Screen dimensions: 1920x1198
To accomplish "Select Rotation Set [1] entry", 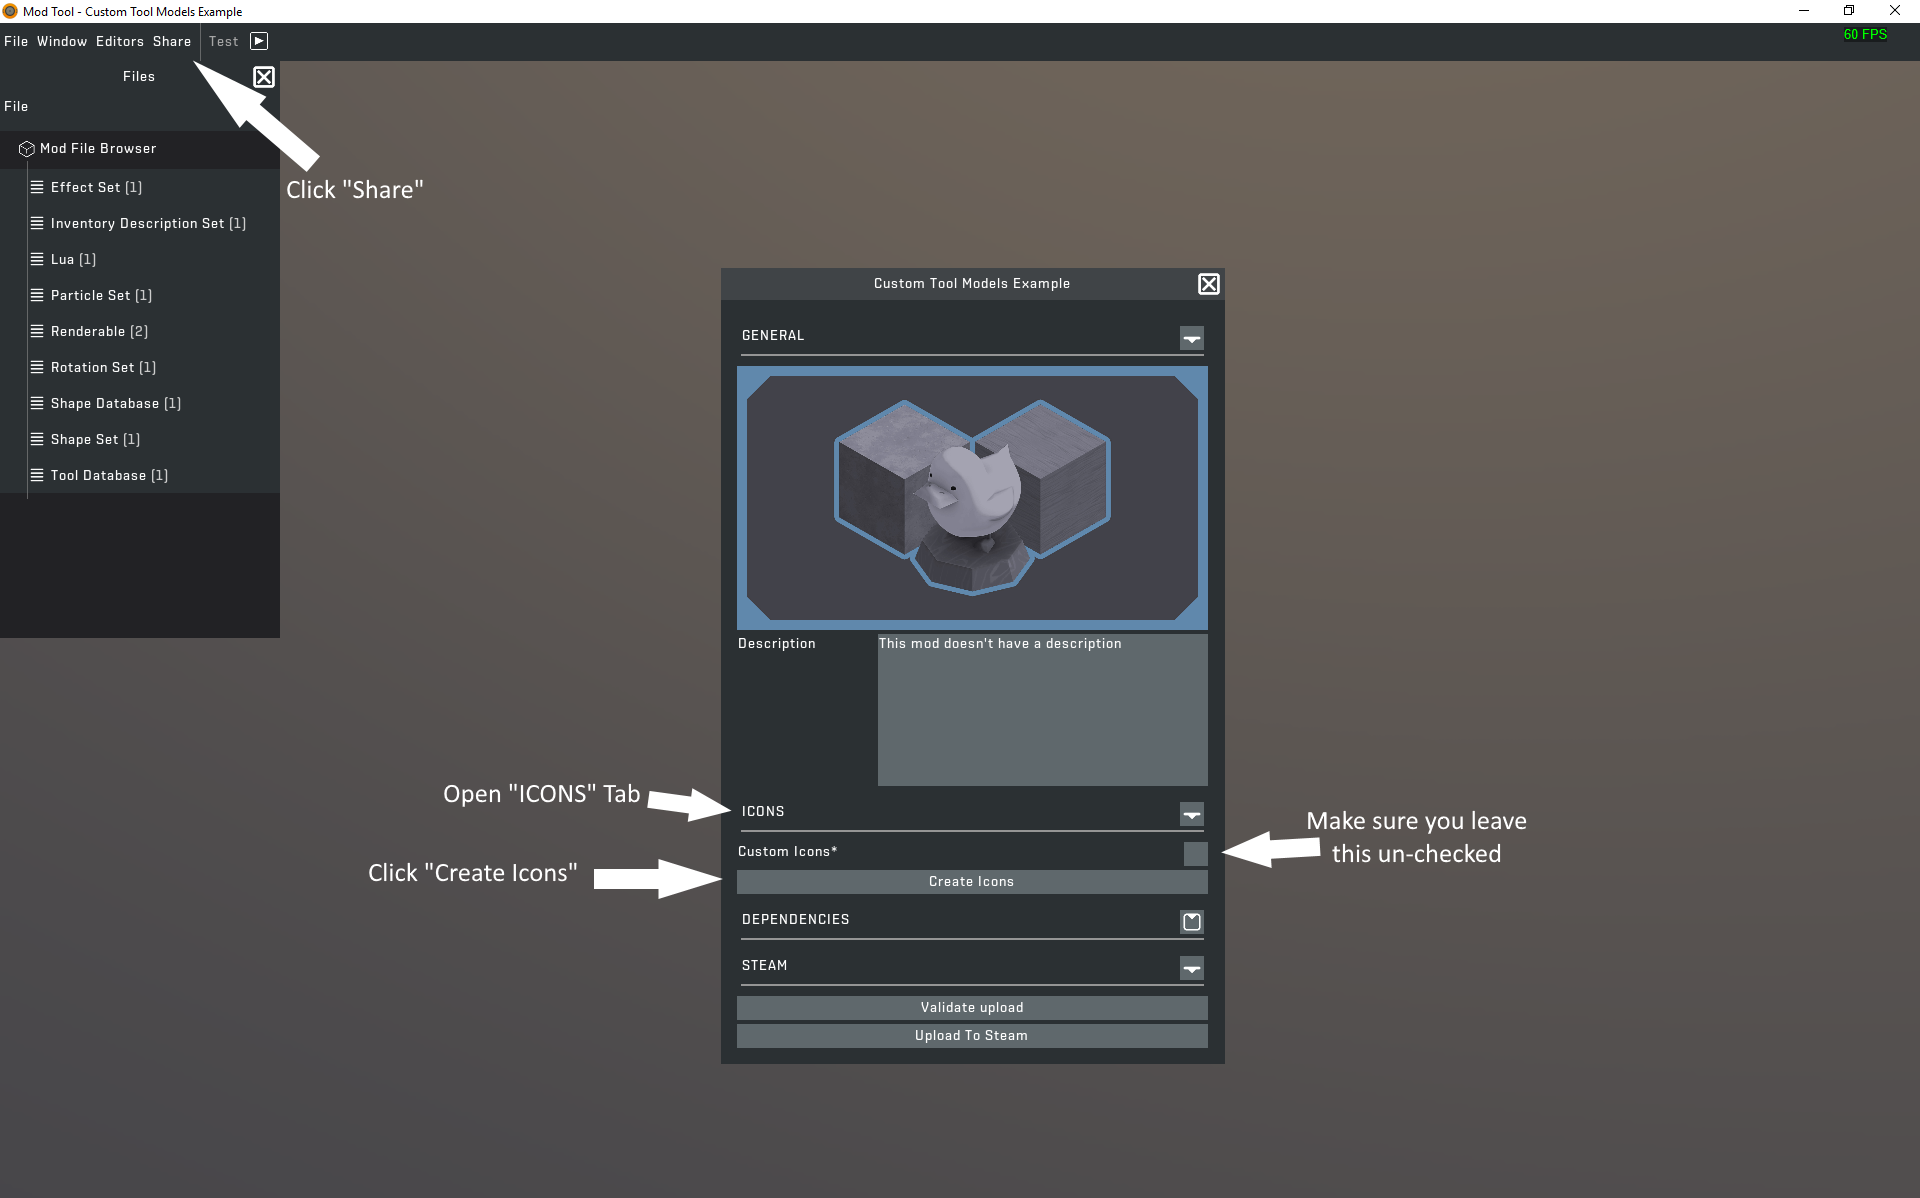I will click(x=103, y=367).
